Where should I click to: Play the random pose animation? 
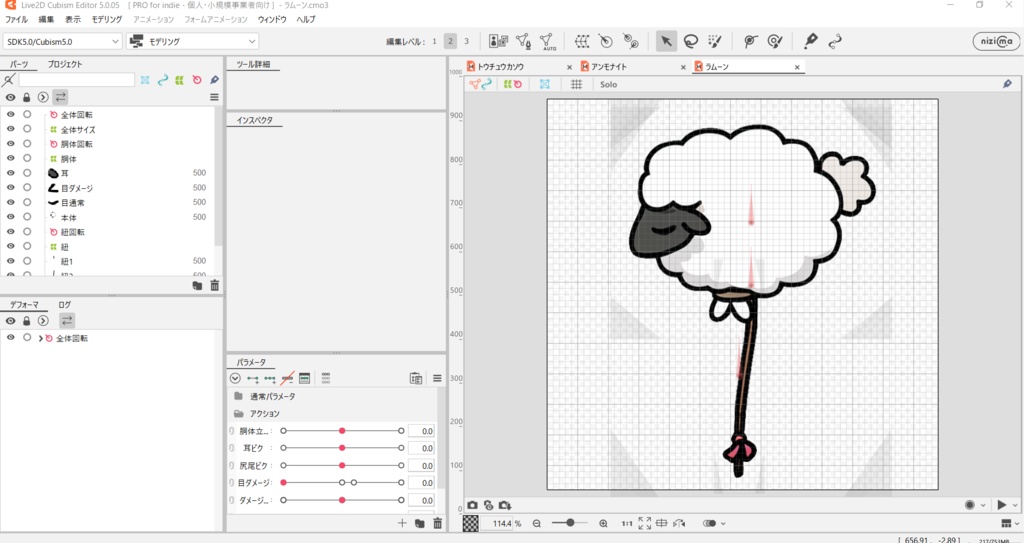(1002, 505)
